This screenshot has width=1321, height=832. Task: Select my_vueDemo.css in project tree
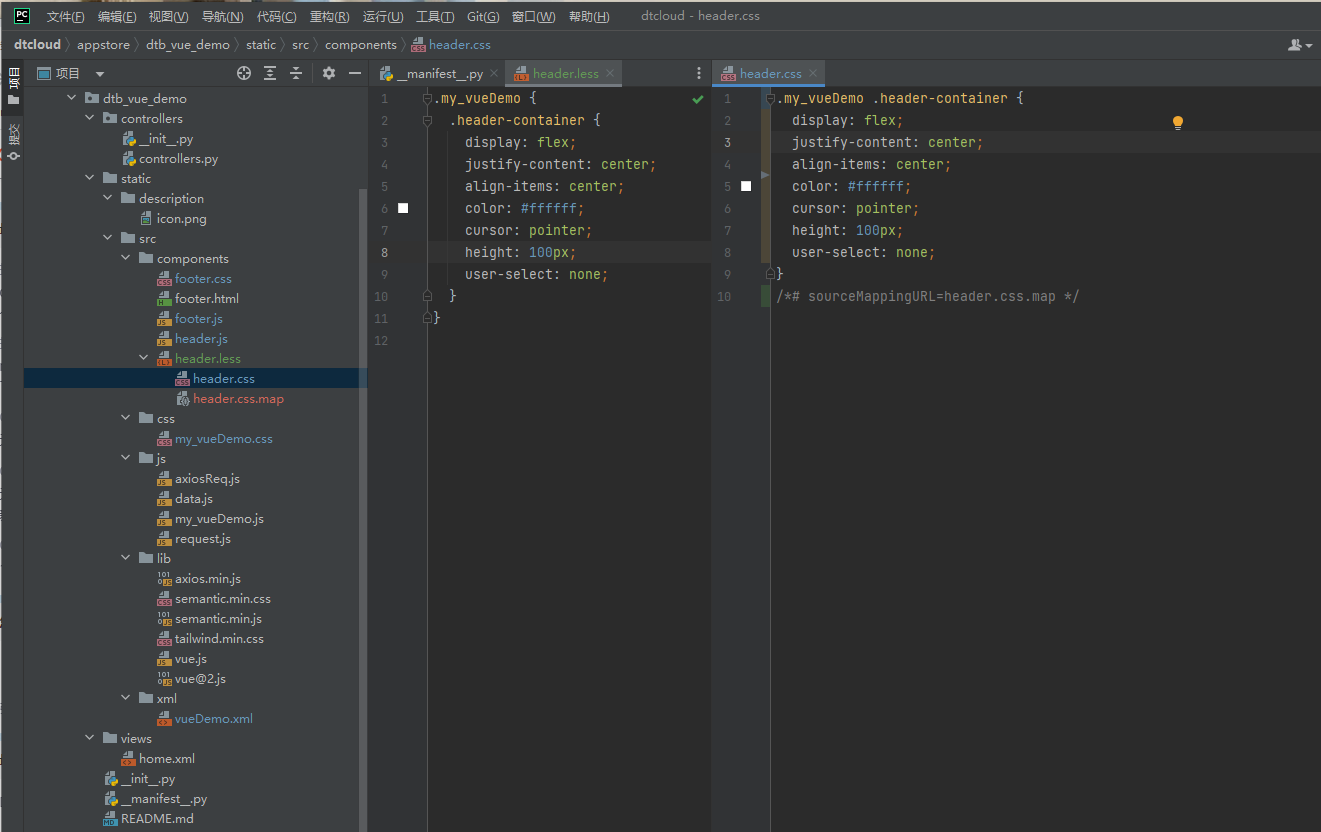point(223,438)
